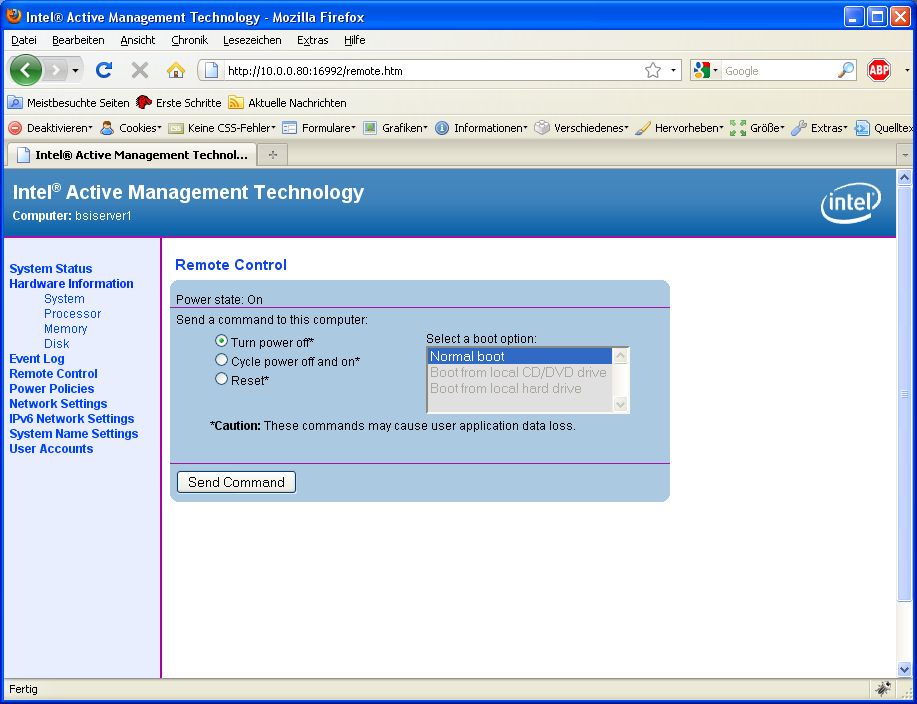Click the back navigation arrow

(x=27, y=70)
